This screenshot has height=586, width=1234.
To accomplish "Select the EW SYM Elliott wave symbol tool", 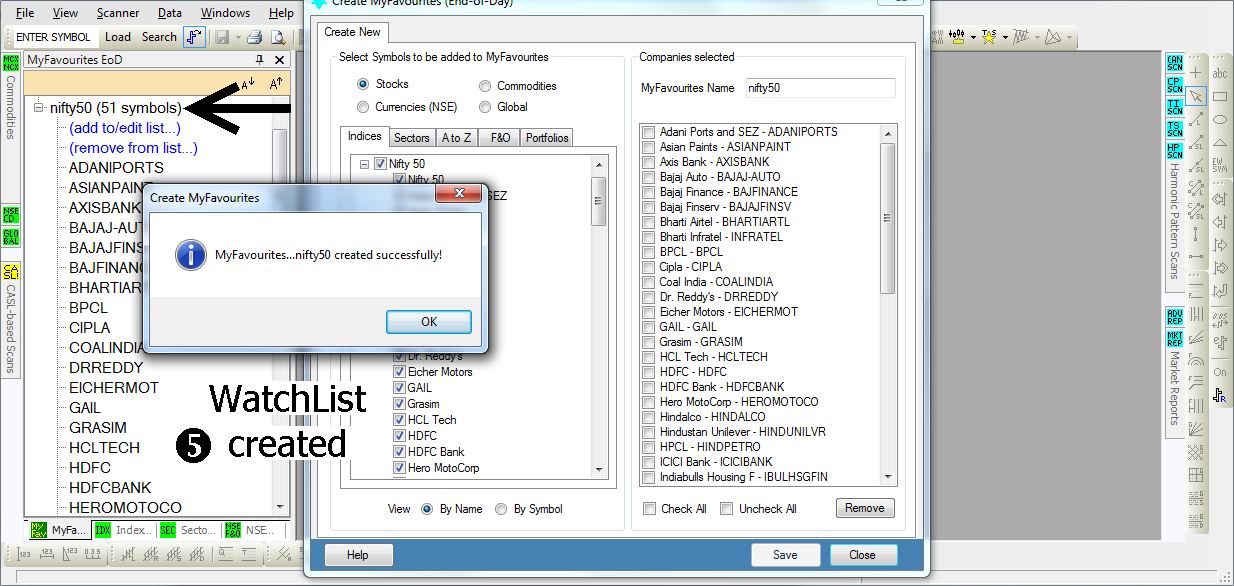I will click(1220, 165).
